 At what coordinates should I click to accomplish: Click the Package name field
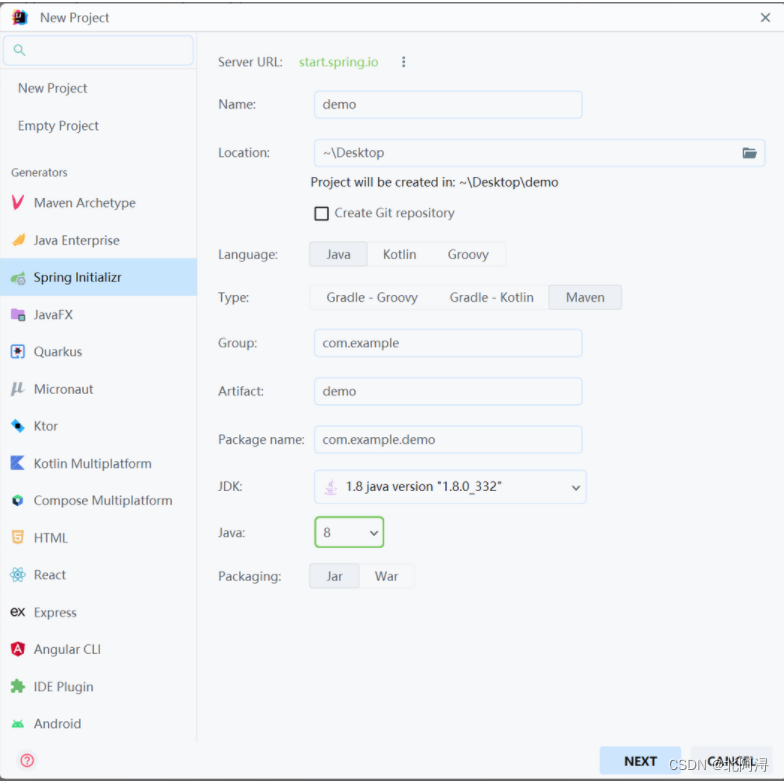click(x=448, y=440)
